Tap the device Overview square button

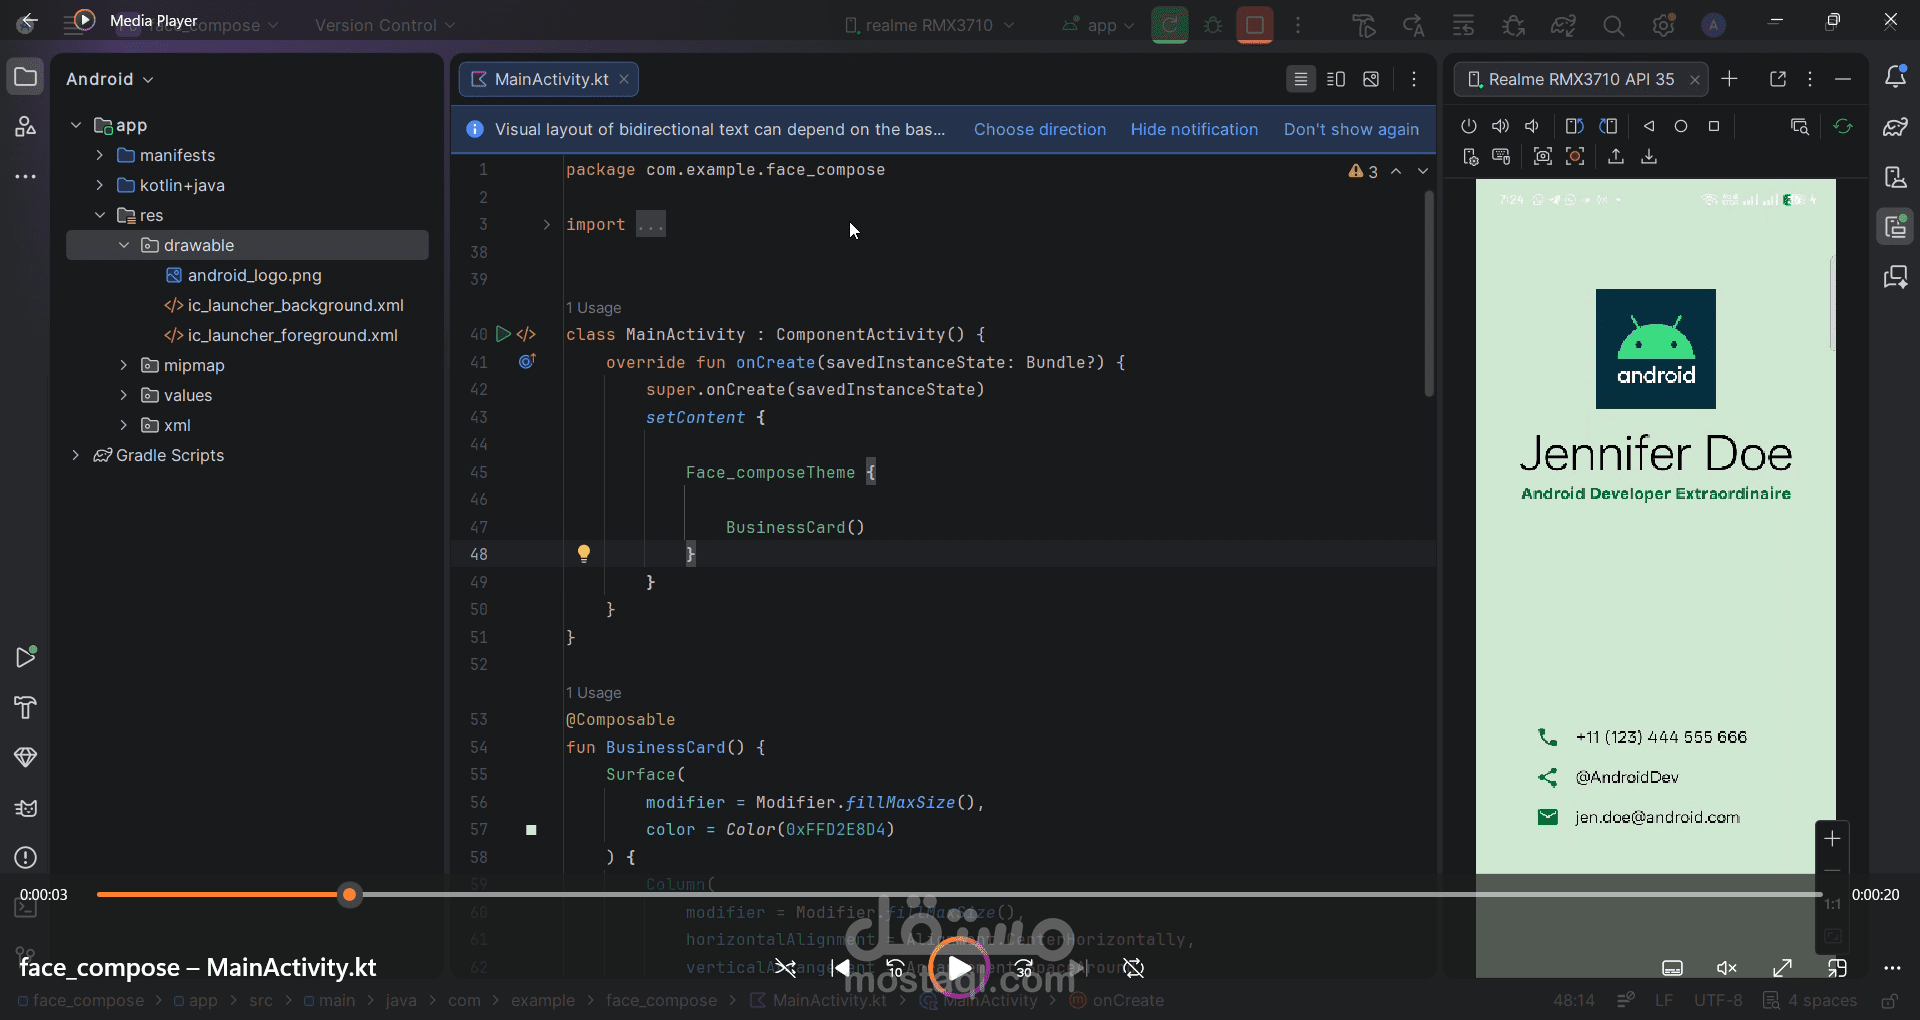[1714, 126]
